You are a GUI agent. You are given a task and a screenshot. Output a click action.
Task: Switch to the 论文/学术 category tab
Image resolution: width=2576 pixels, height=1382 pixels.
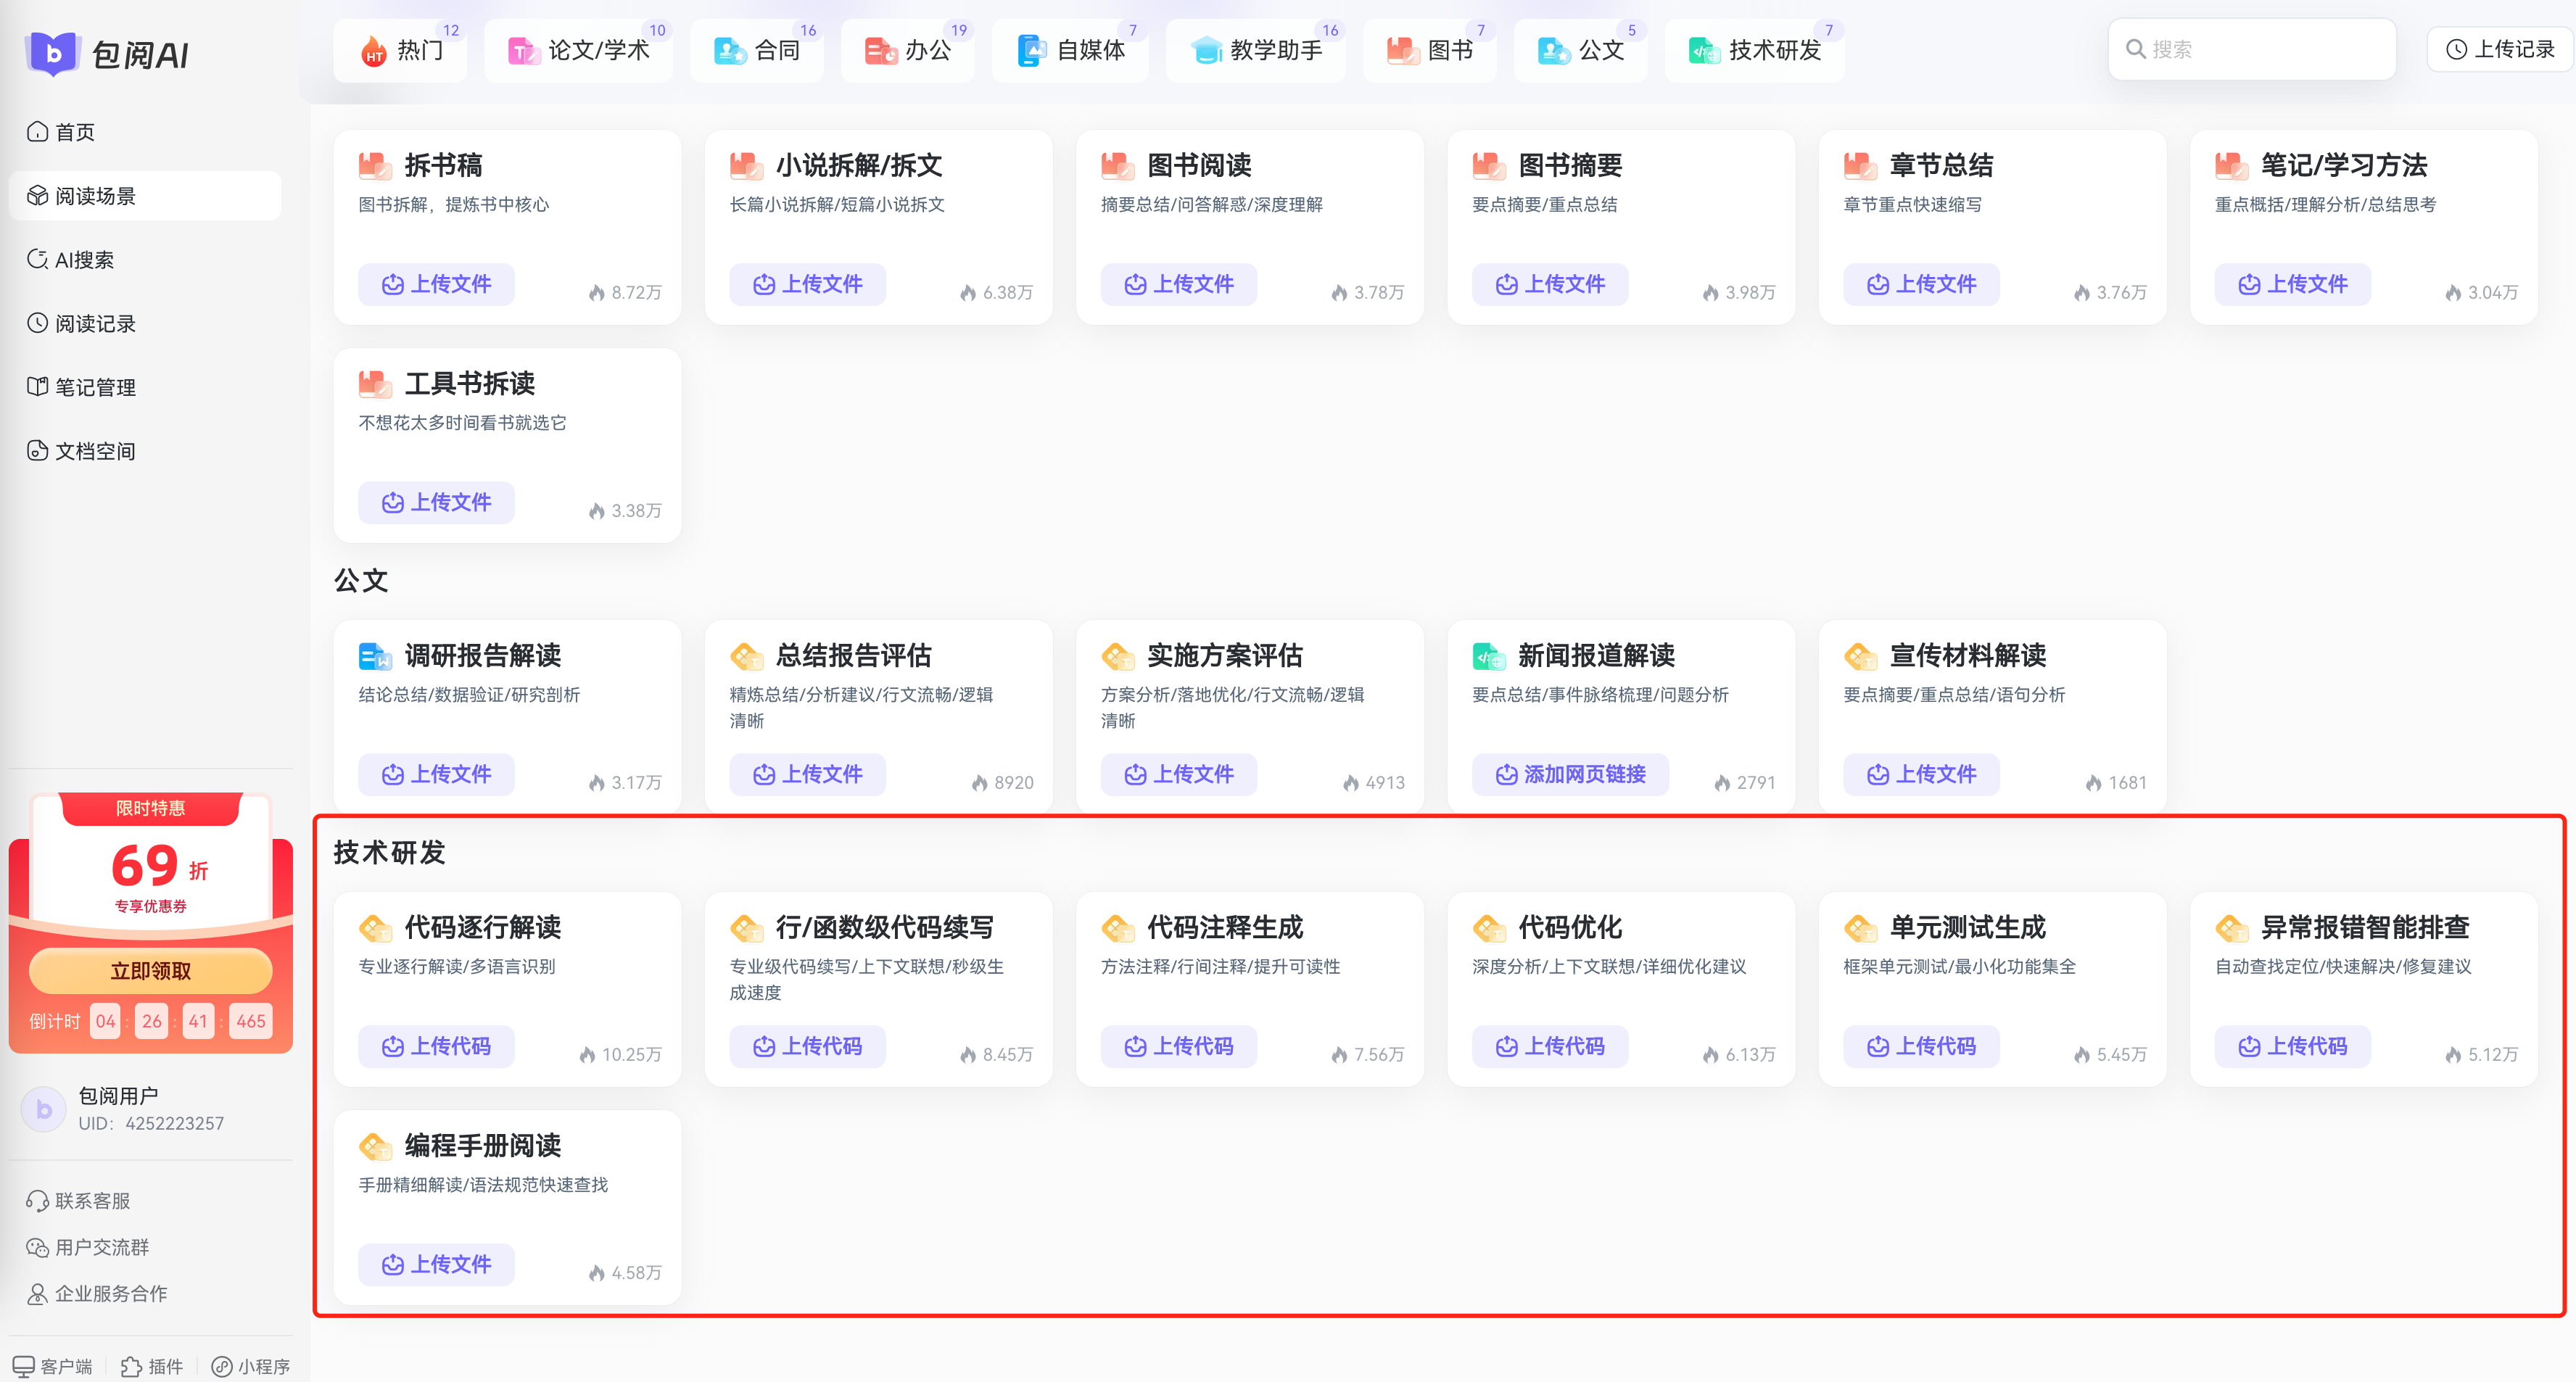(579, 50)
